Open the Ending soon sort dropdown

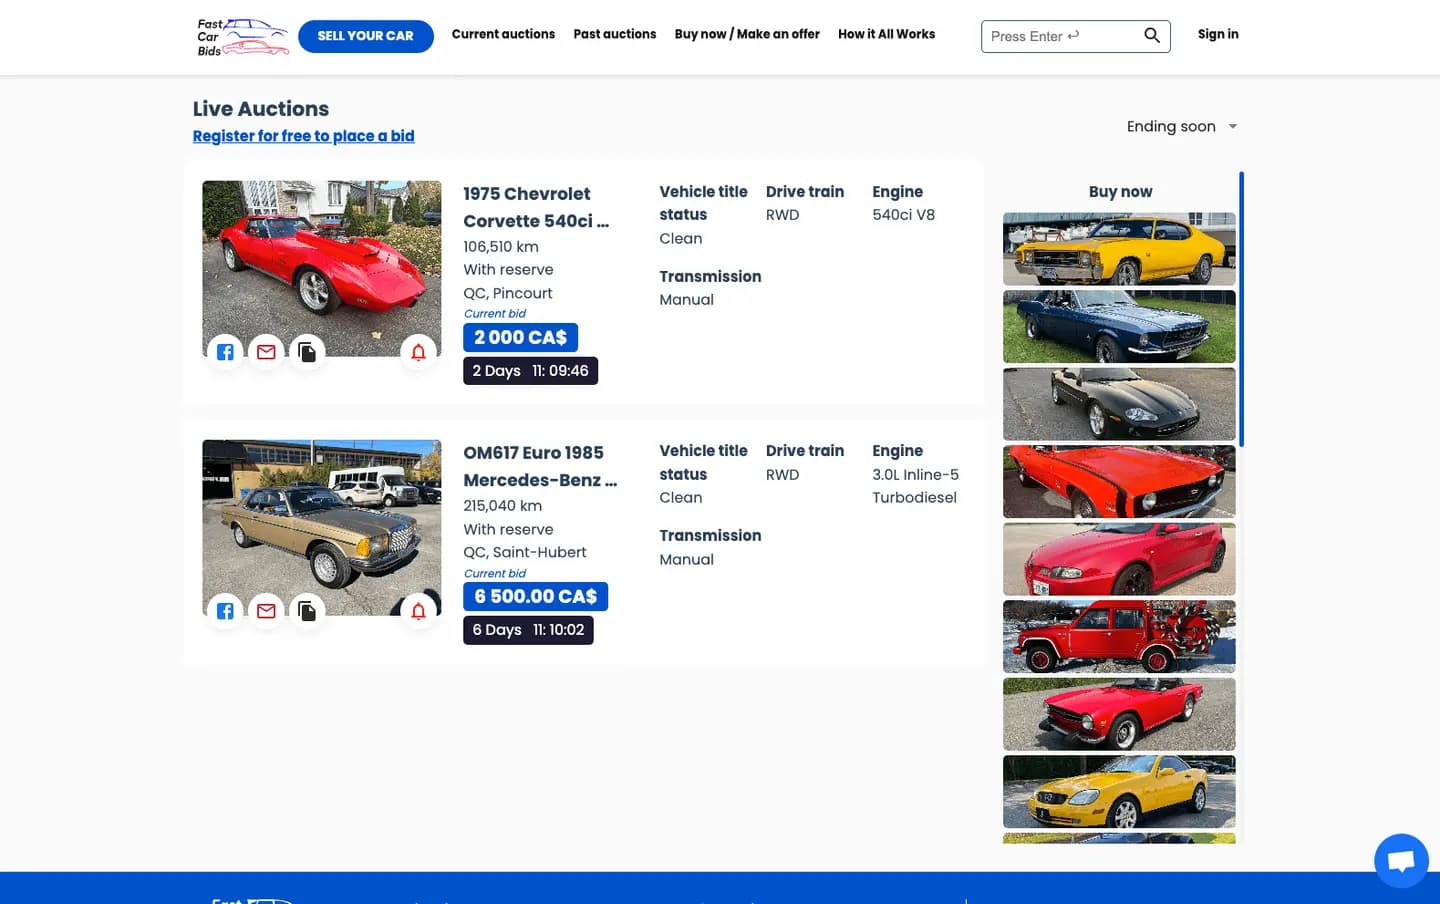(x=1182, y=126)
